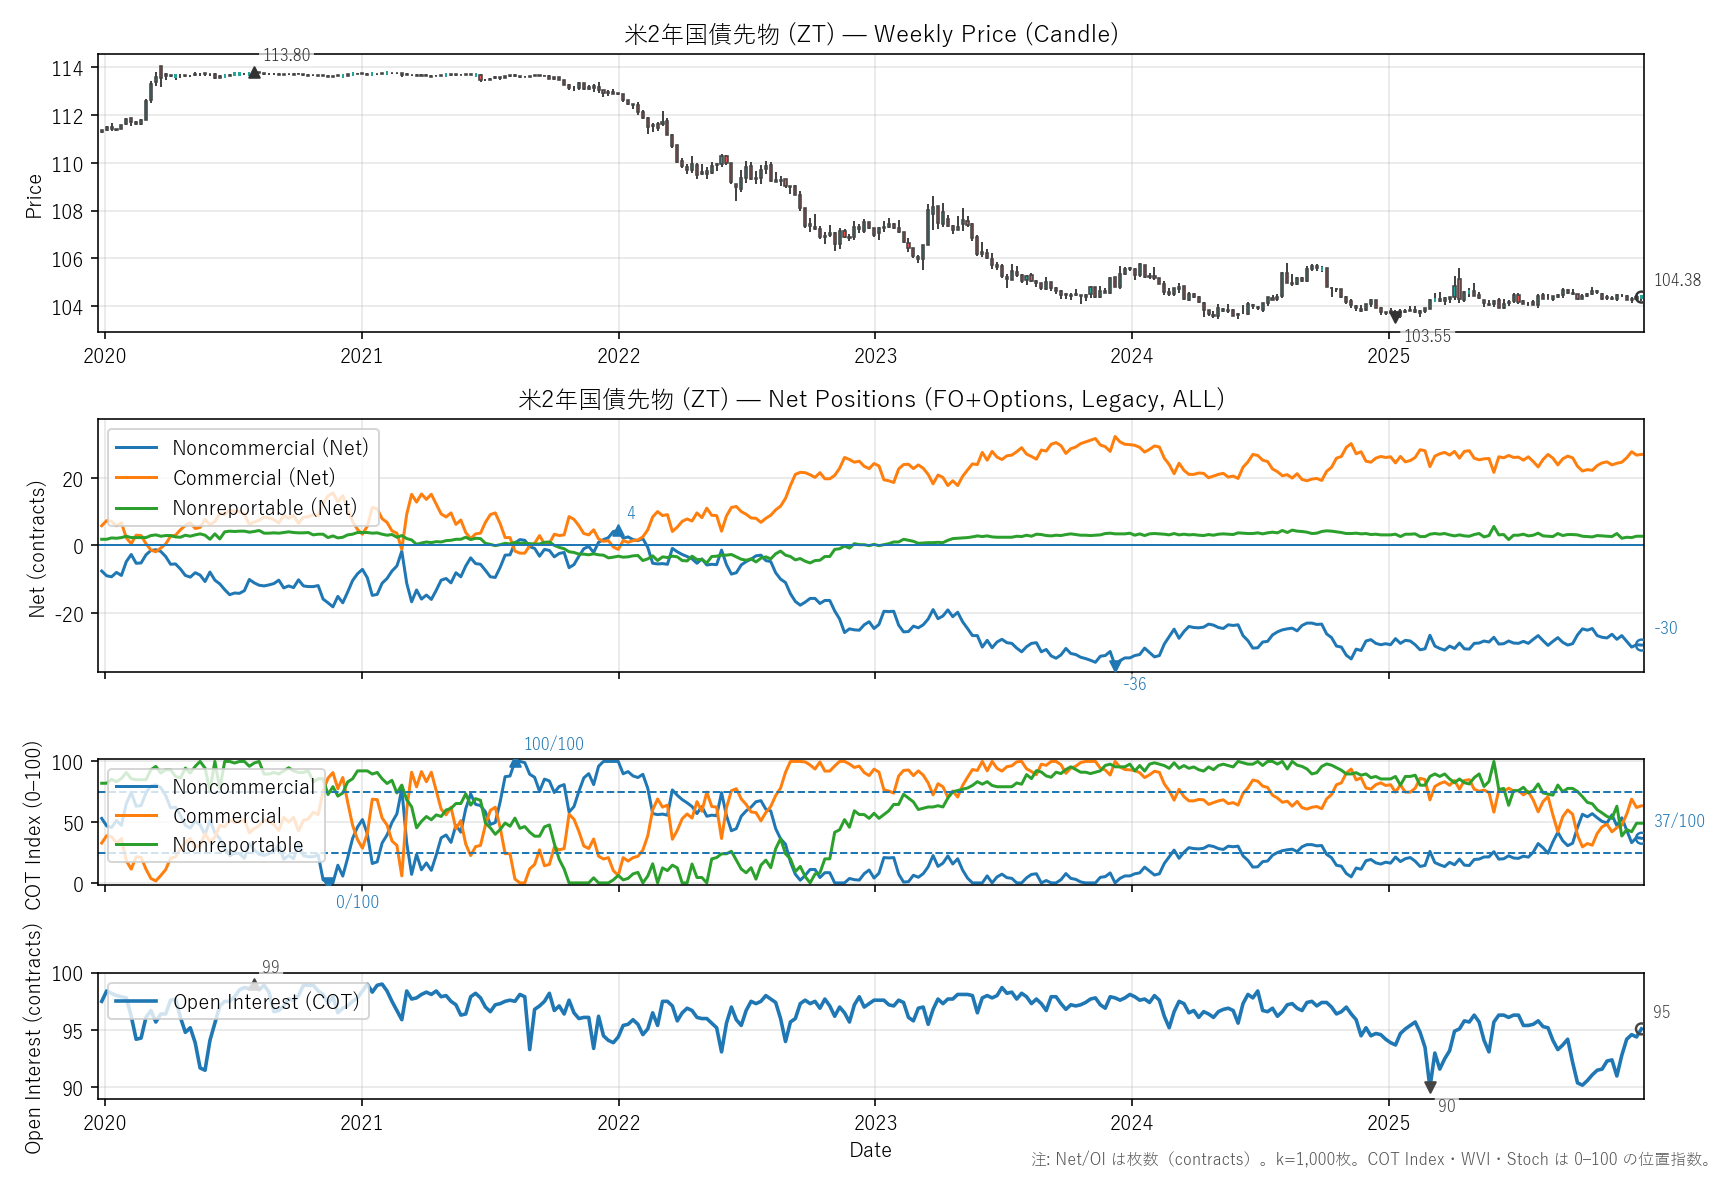Select the latest price circle marker near 104.38
This screenshot has width=1728, height=1180.
1640,297
